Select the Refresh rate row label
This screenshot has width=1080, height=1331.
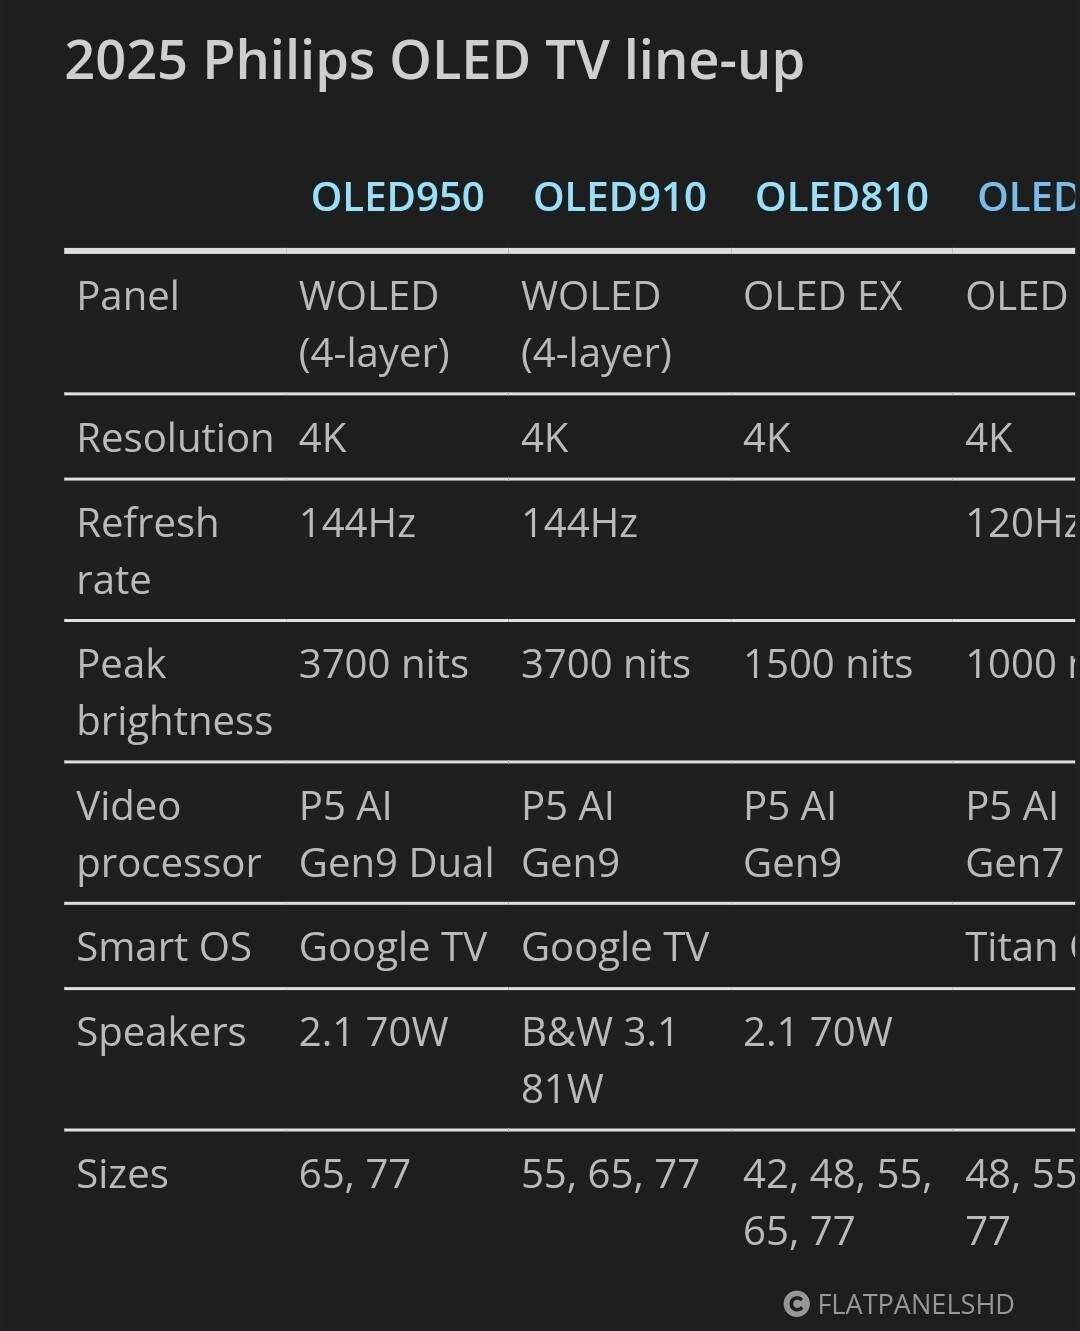point(147,551)
